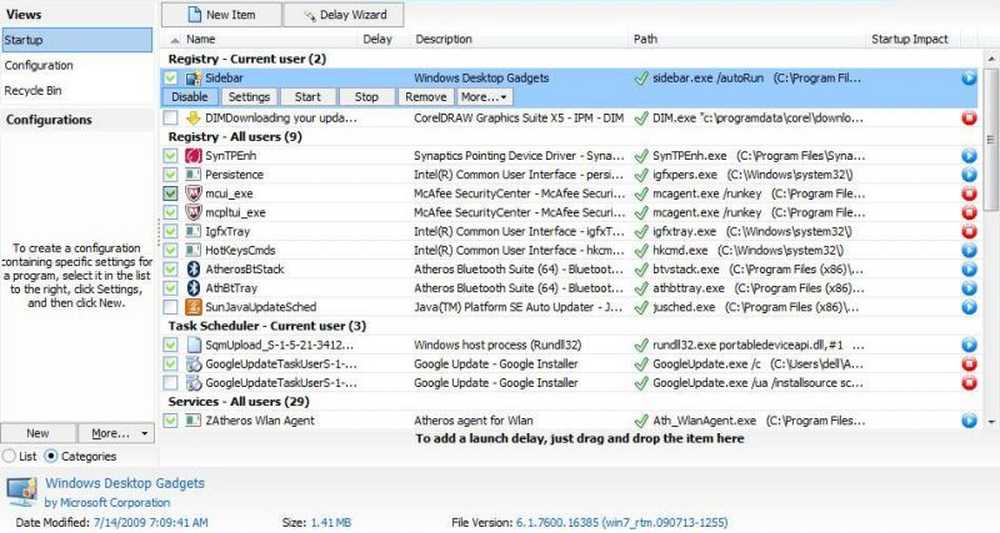
Task: Open the Windows Desktop Gadgets link
Action: tap(125, 483)
